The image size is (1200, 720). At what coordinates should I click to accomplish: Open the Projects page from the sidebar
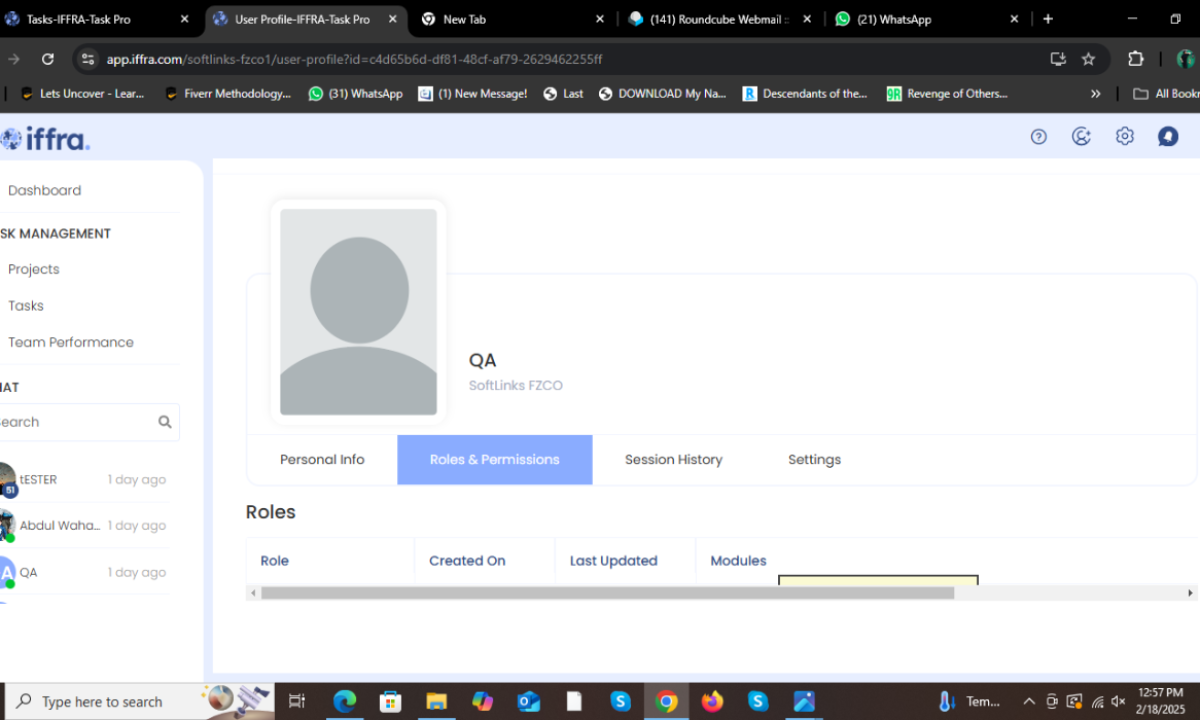pos(33,269)
